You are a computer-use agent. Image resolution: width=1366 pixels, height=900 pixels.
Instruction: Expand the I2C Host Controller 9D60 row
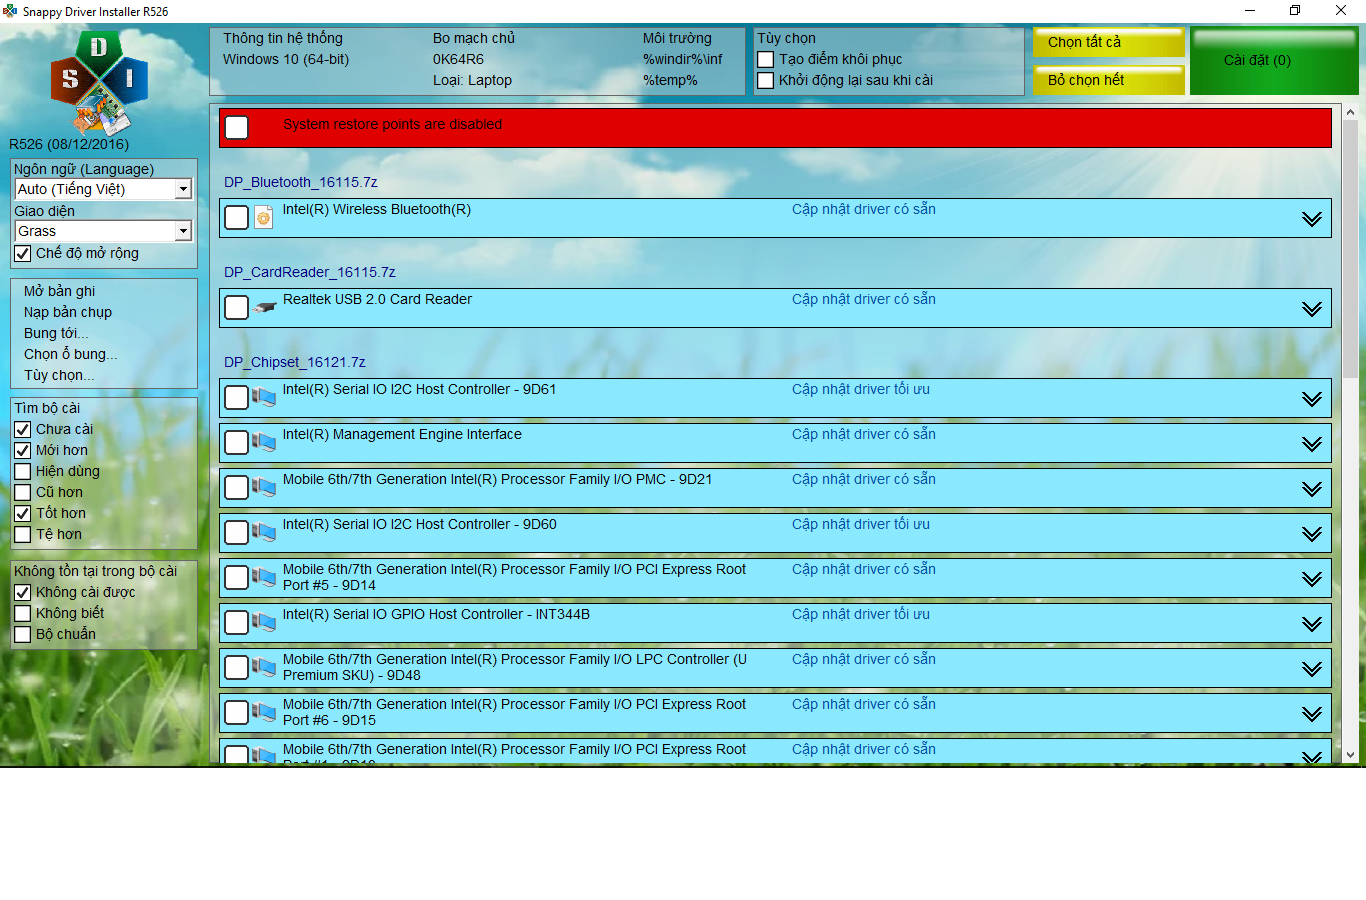tap(1312, 534)
